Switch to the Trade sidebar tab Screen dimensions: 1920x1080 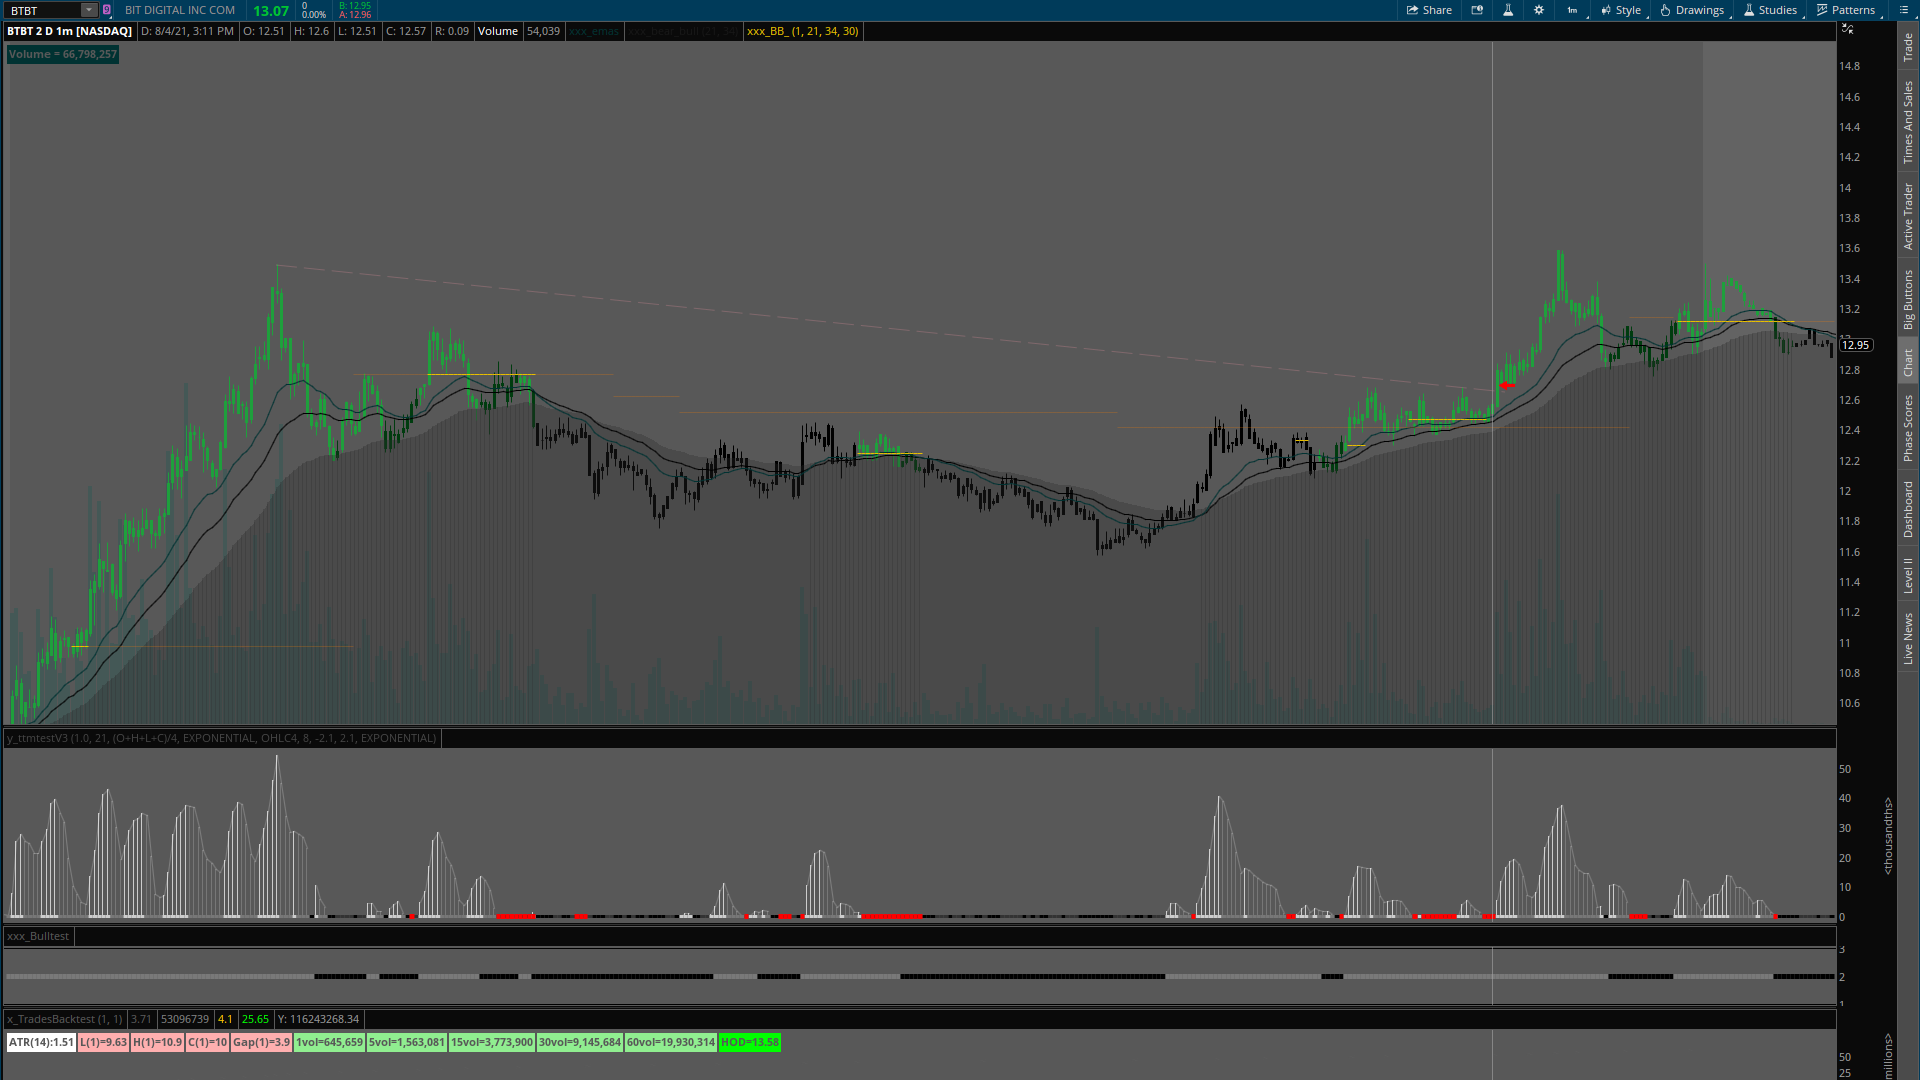(1908, 46)
